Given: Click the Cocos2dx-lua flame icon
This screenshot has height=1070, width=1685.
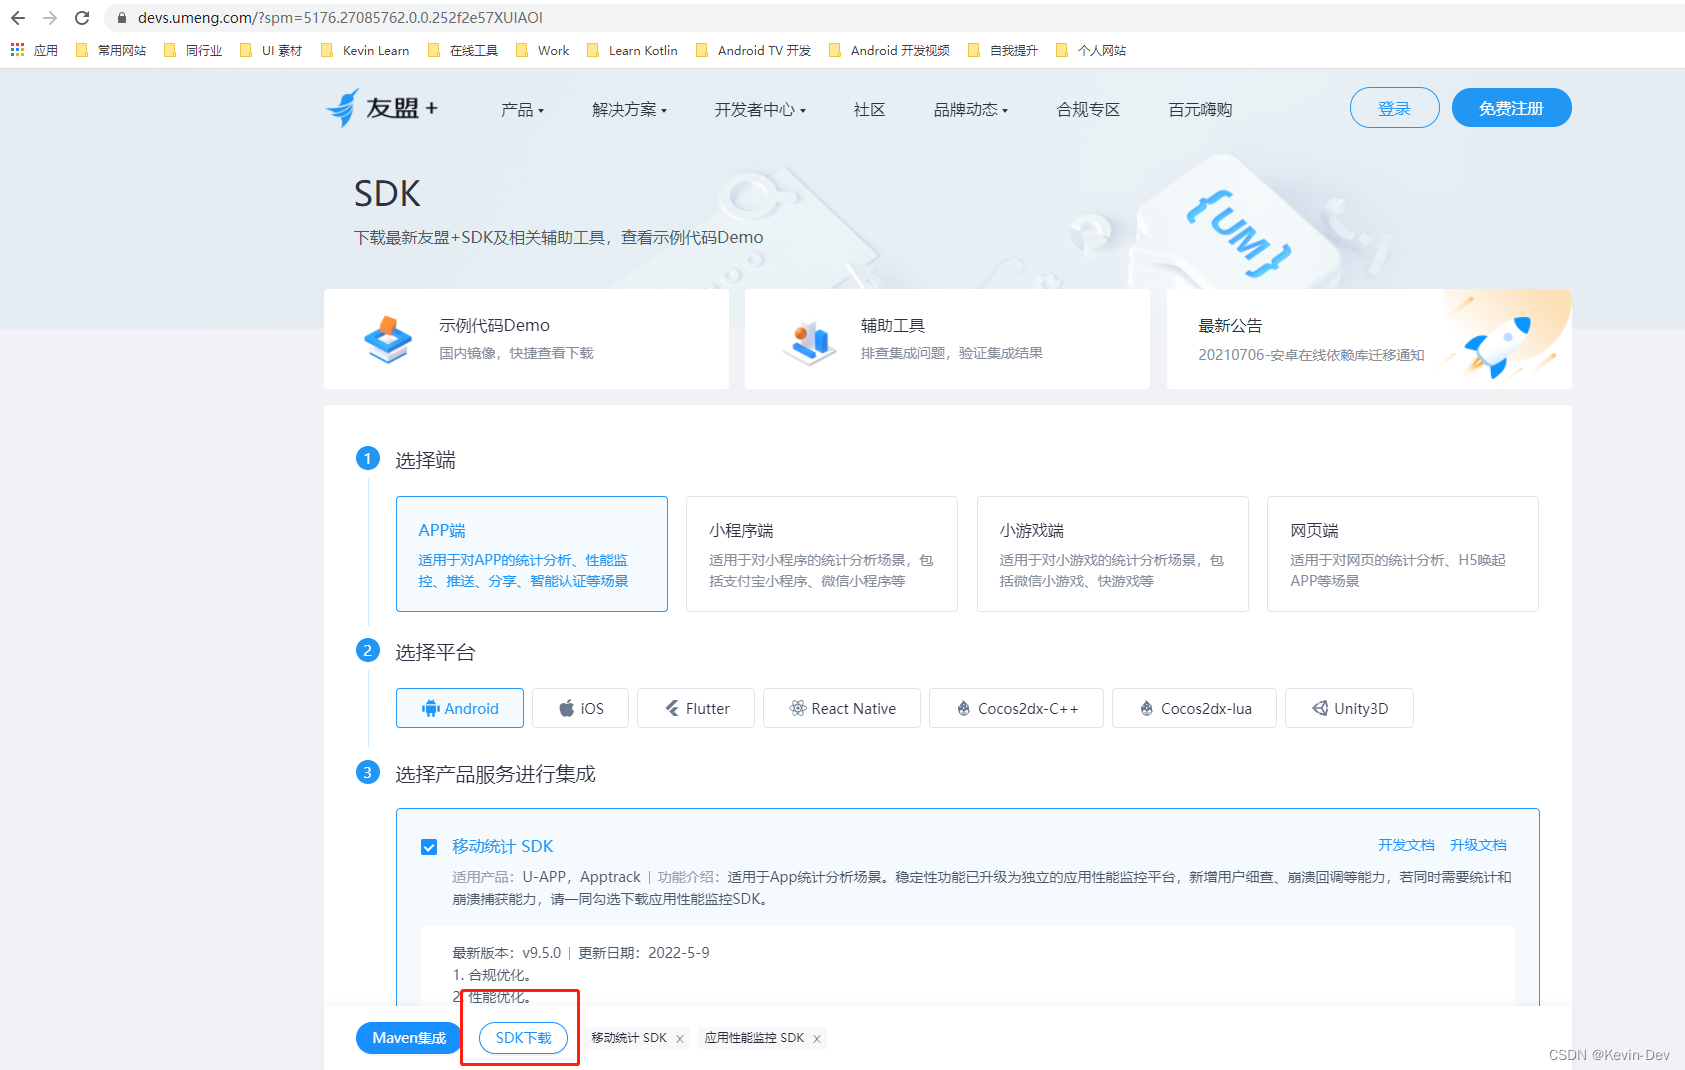Looking at the screenshot, I should coord(1147,708).
